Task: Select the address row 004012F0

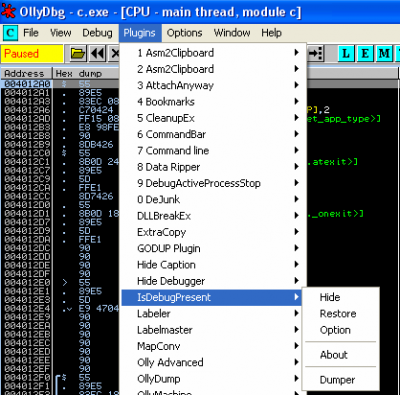Action: click(27, 378)
